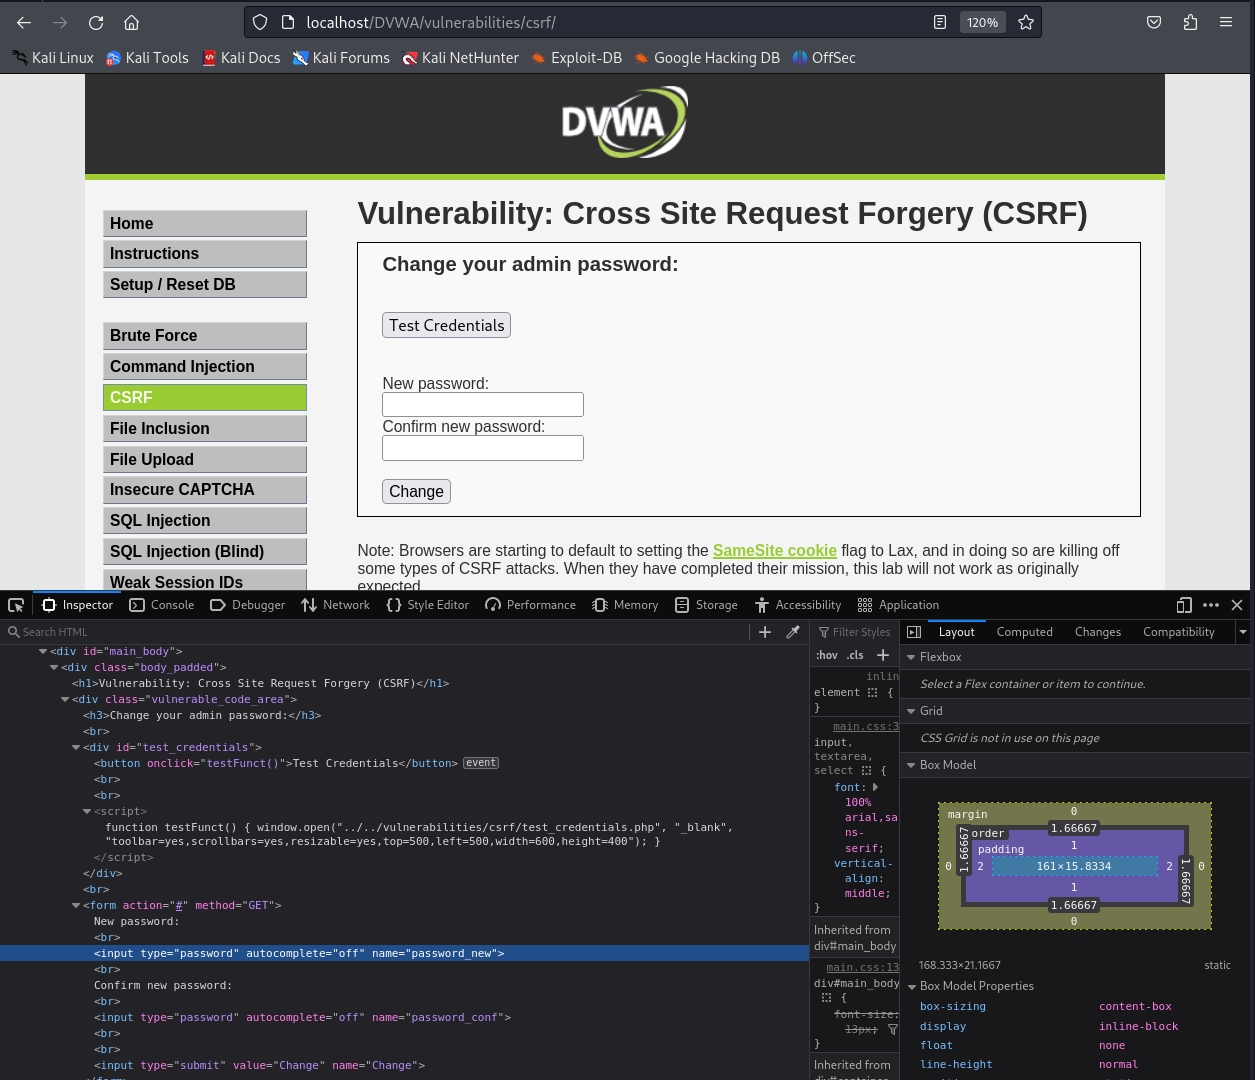Create new node plus icon in markup toolbar
This screenshot has height=1080, width=1255.
click(x=765, y=632)
